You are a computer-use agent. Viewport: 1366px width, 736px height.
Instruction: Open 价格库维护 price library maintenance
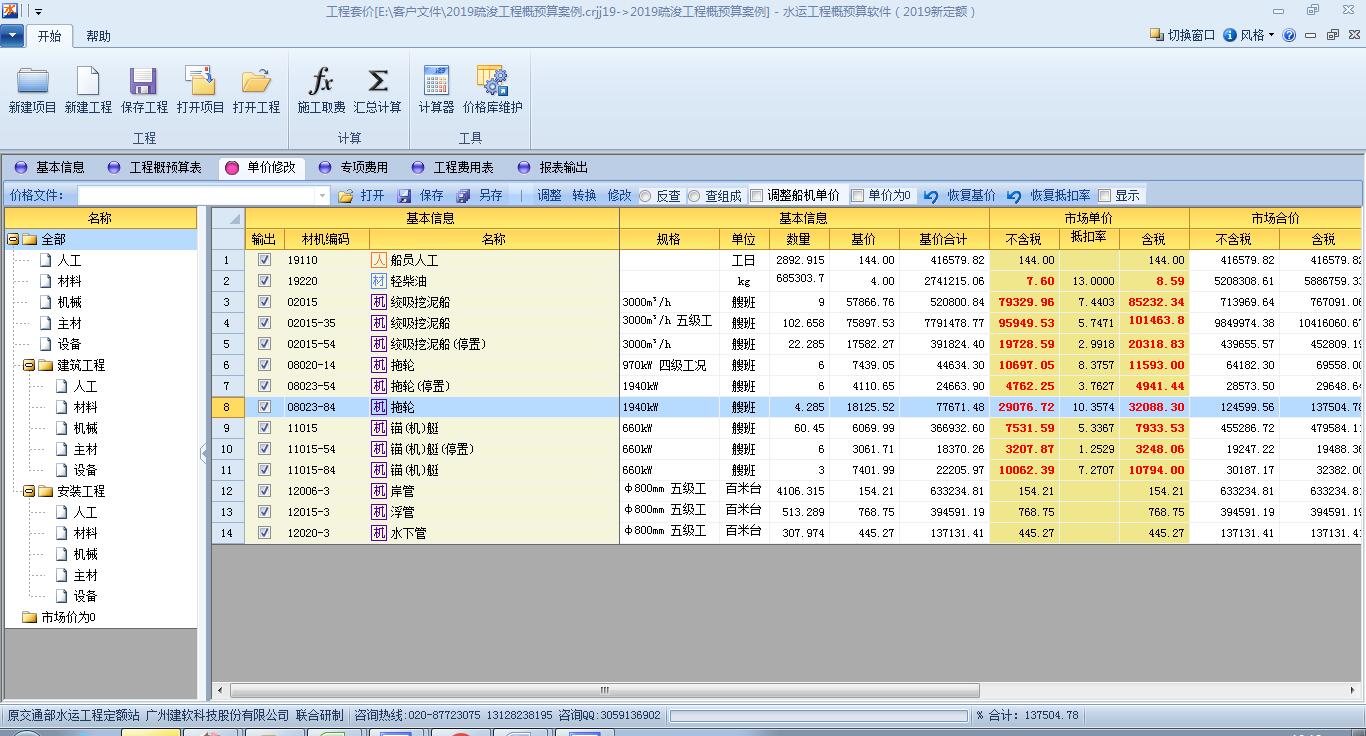pyautogui.click(x=492, y=80)
